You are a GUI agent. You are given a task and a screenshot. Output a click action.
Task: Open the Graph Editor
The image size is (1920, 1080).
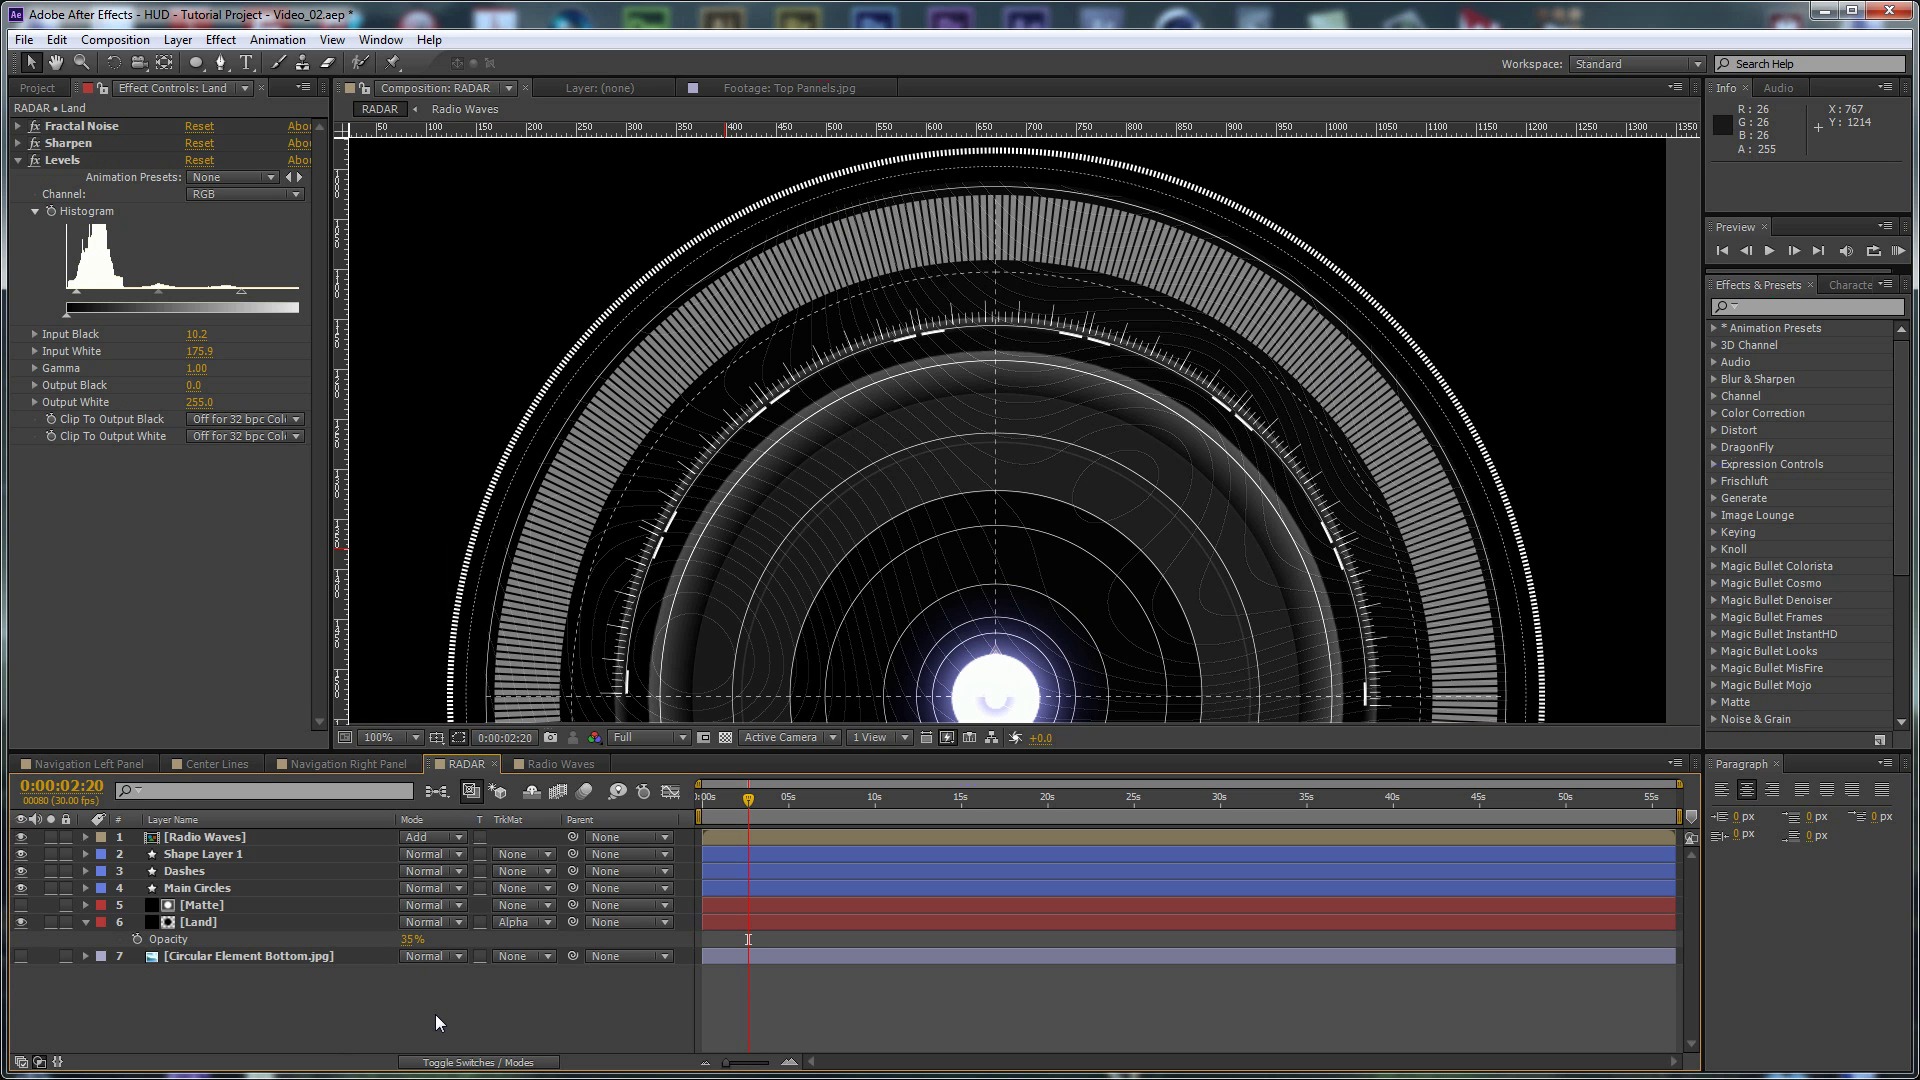pos(671,791)
